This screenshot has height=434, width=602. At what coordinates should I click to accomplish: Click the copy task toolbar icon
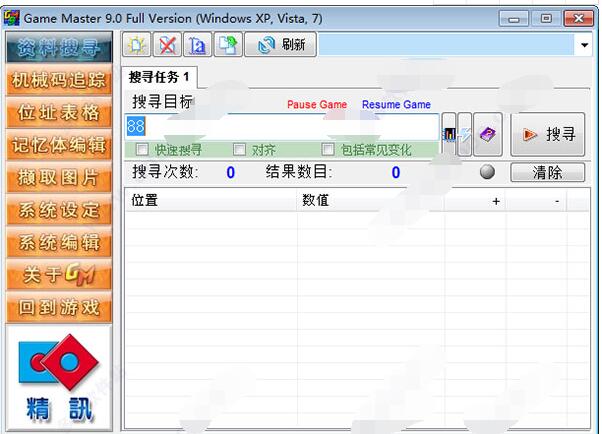point(228,45)
